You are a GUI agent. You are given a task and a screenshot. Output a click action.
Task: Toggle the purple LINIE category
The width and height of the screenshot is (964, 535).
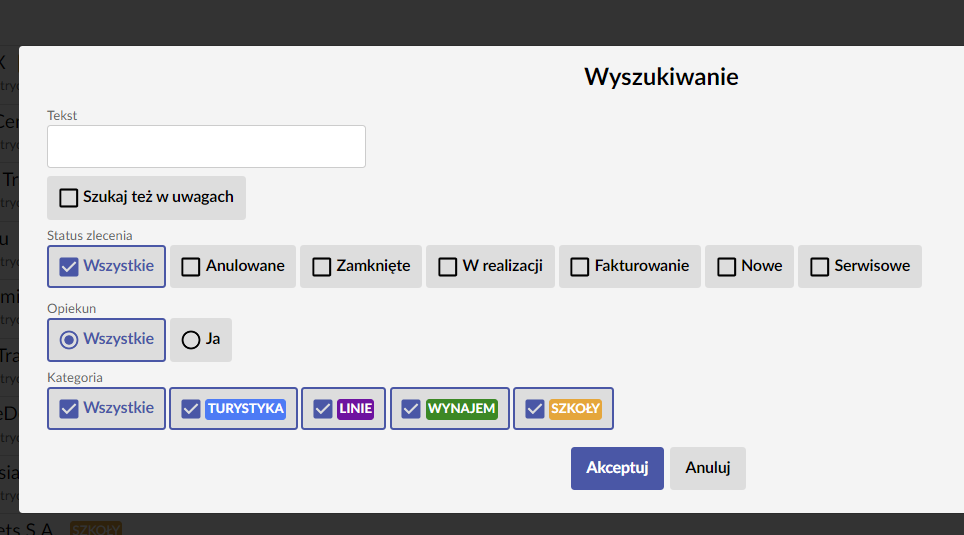(344, 408)
